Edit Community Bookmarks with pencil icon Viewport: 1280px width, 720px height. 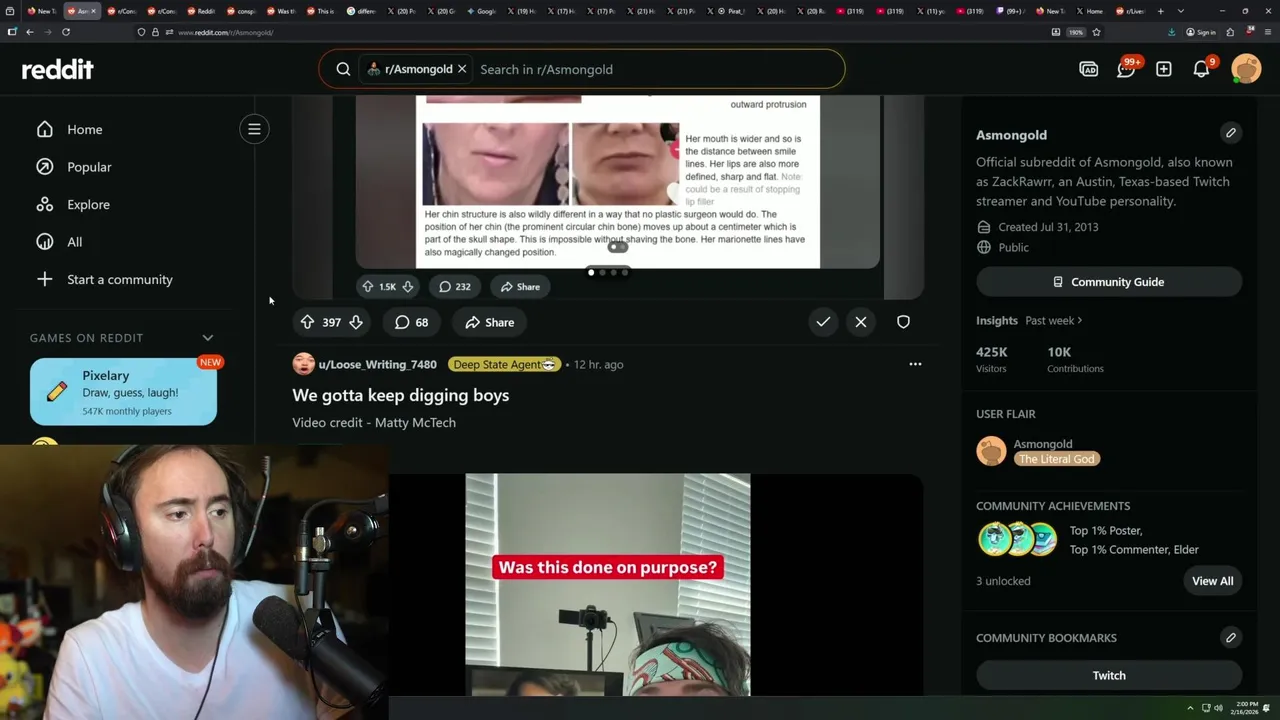(x=1231, y=637)
